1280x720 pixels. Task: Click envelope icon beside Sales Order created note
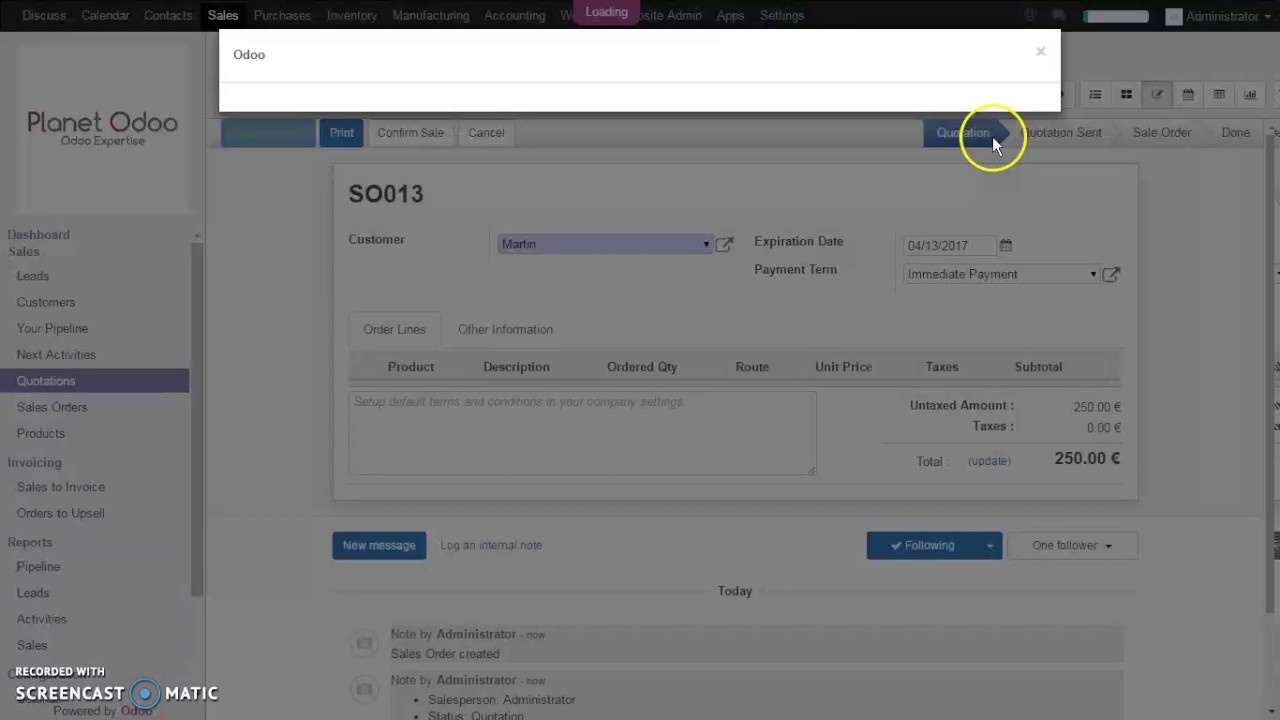tap(364, 643)
